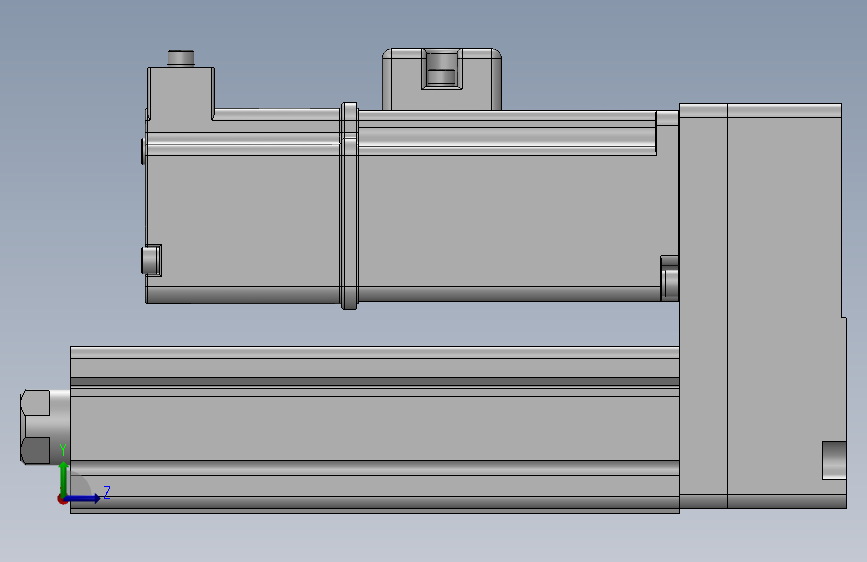Select the screw head on the motor's rear cover

coord(151,260)
